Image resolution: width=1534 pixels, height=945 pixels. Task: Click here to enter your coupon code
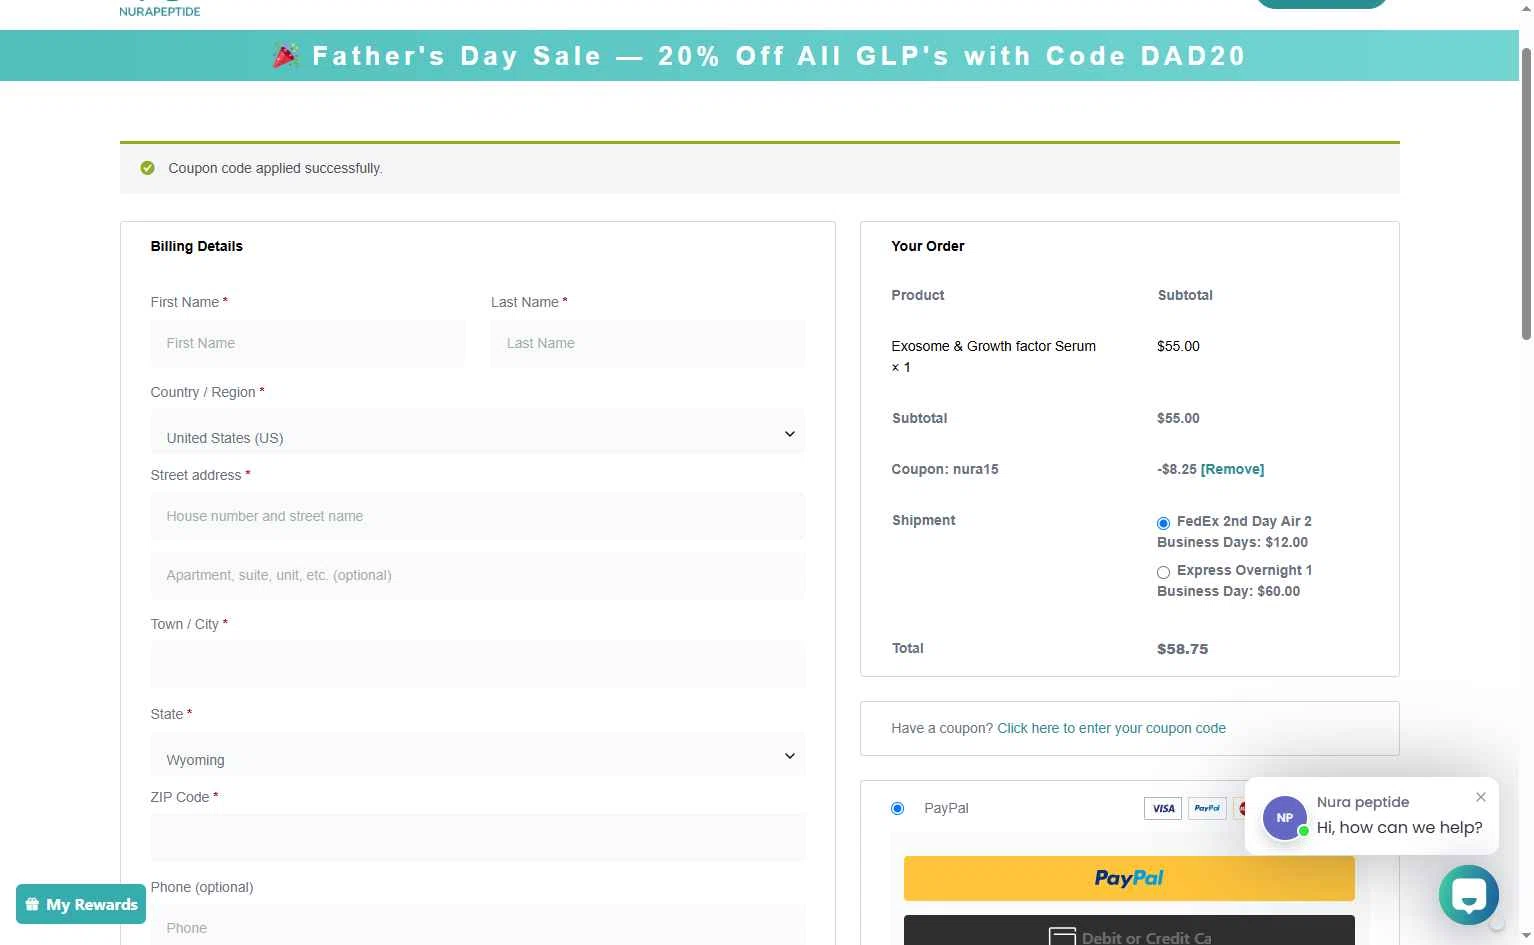coord(1111,728)
